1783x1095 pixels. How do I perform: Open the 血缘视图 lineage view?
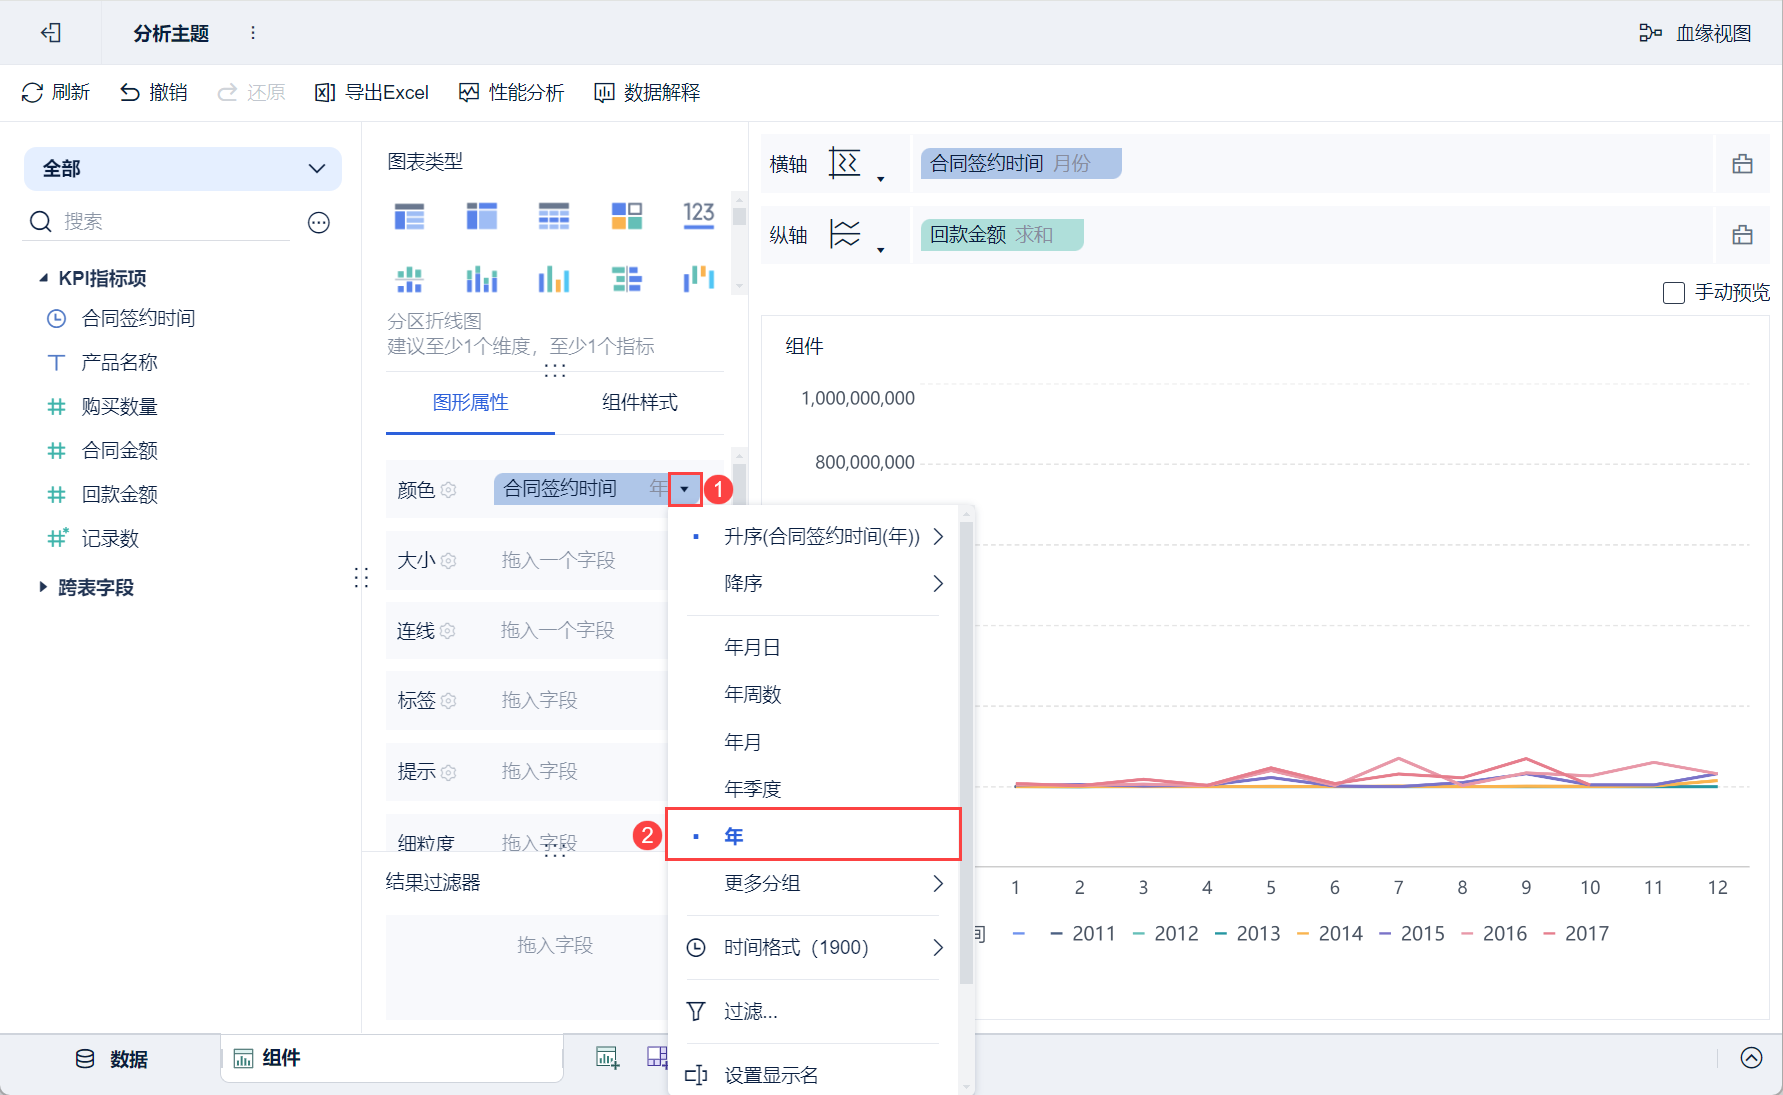(x=1695, y=33)
